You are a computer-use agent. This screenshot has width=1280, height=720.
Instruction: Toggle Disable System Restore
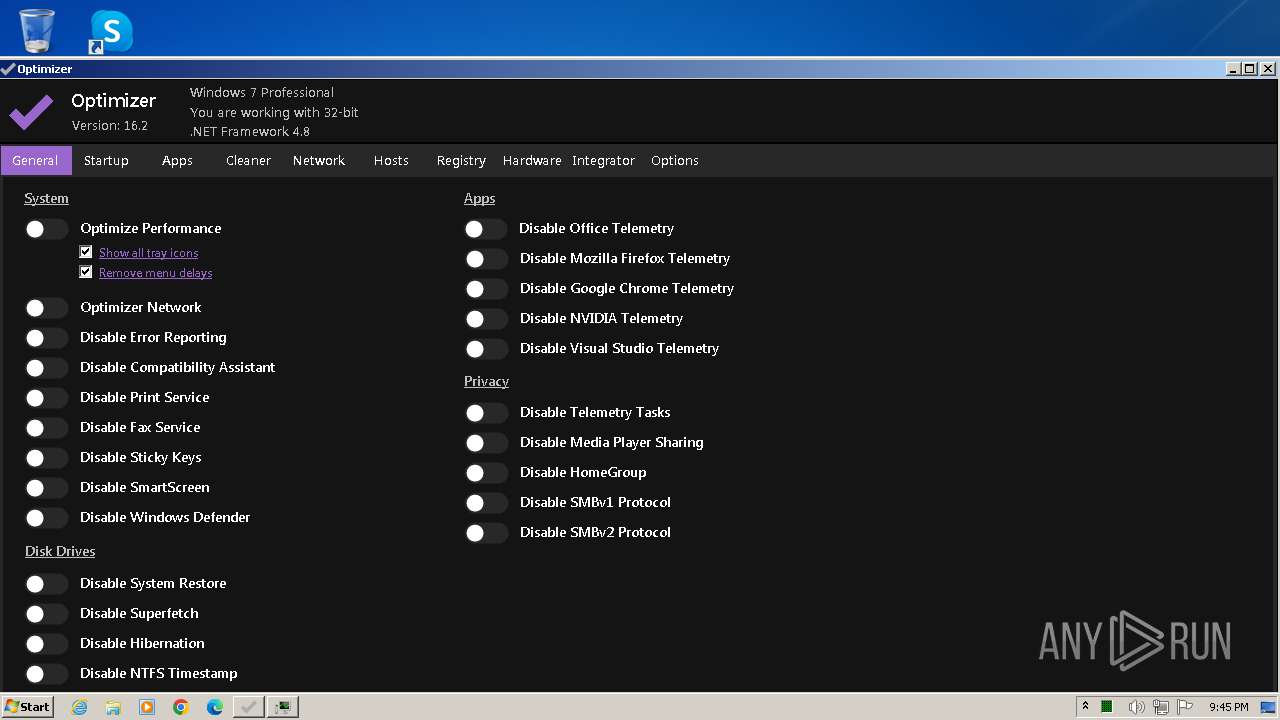[46, 584]
